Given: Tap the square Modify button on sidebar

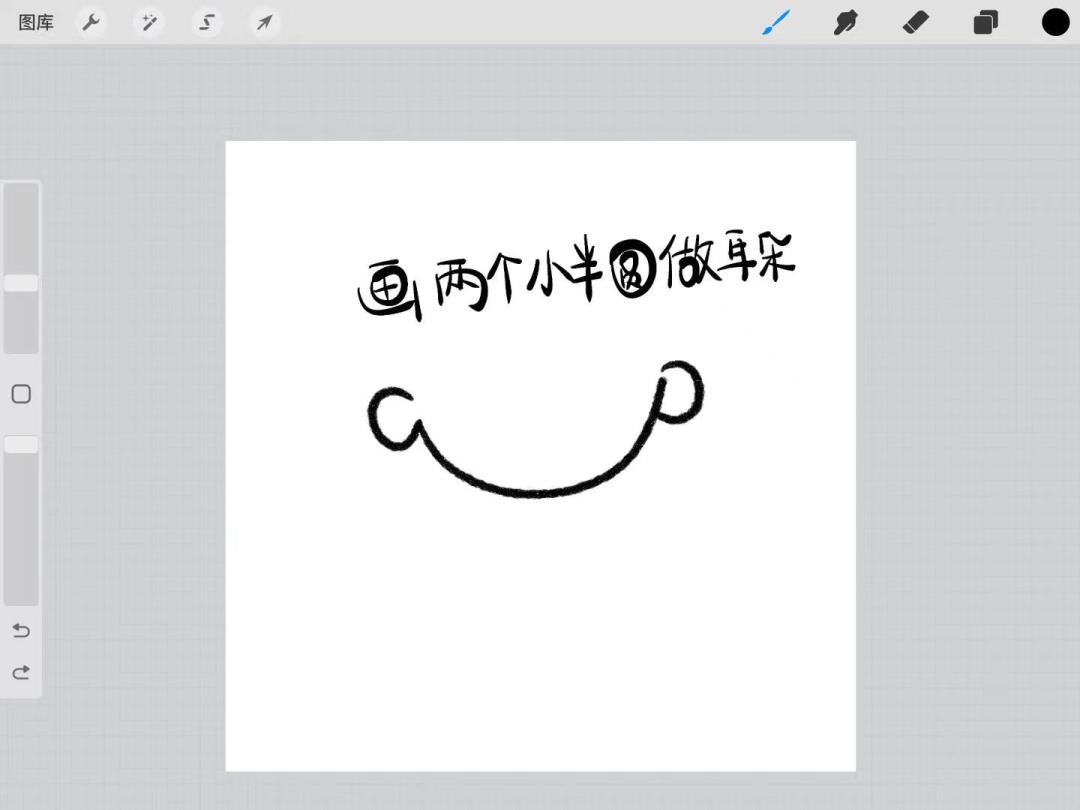Looking at the screenshot, I should [x=21, y=394].
